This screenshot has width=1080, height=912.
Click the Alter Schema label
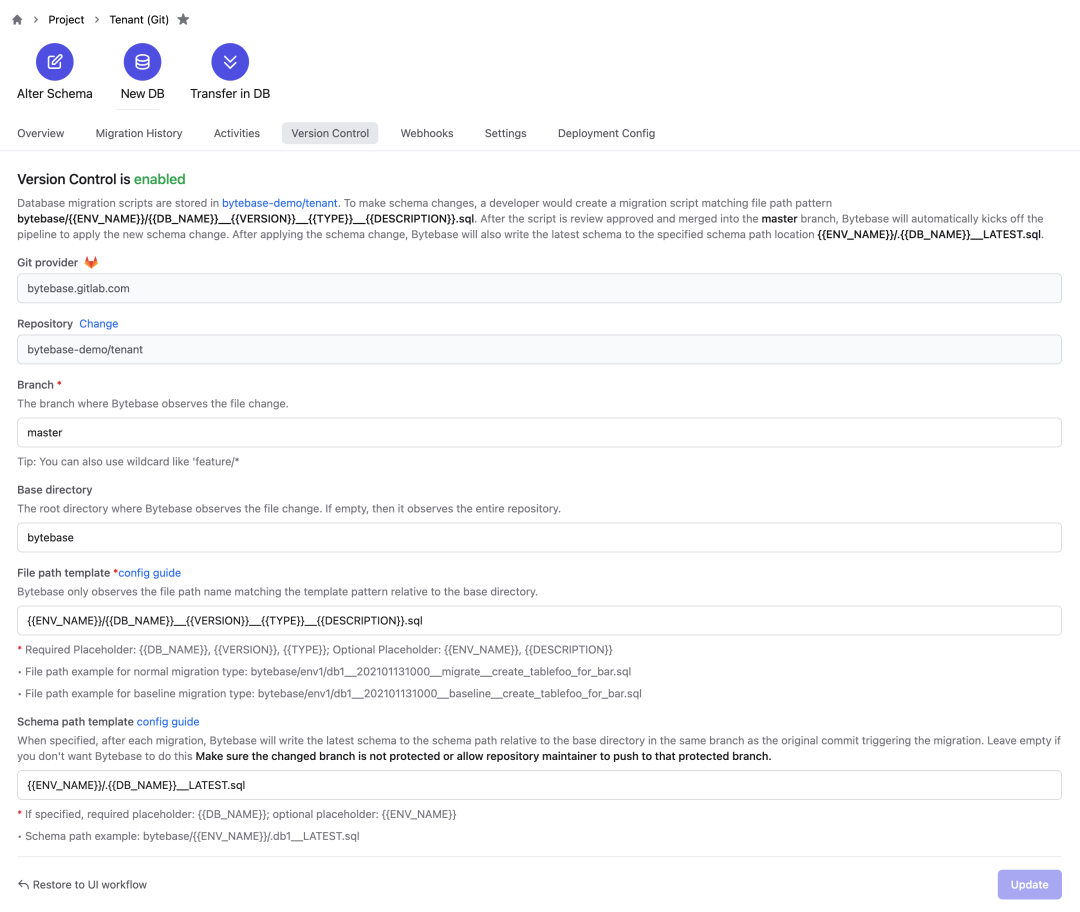tap(54, 94)
